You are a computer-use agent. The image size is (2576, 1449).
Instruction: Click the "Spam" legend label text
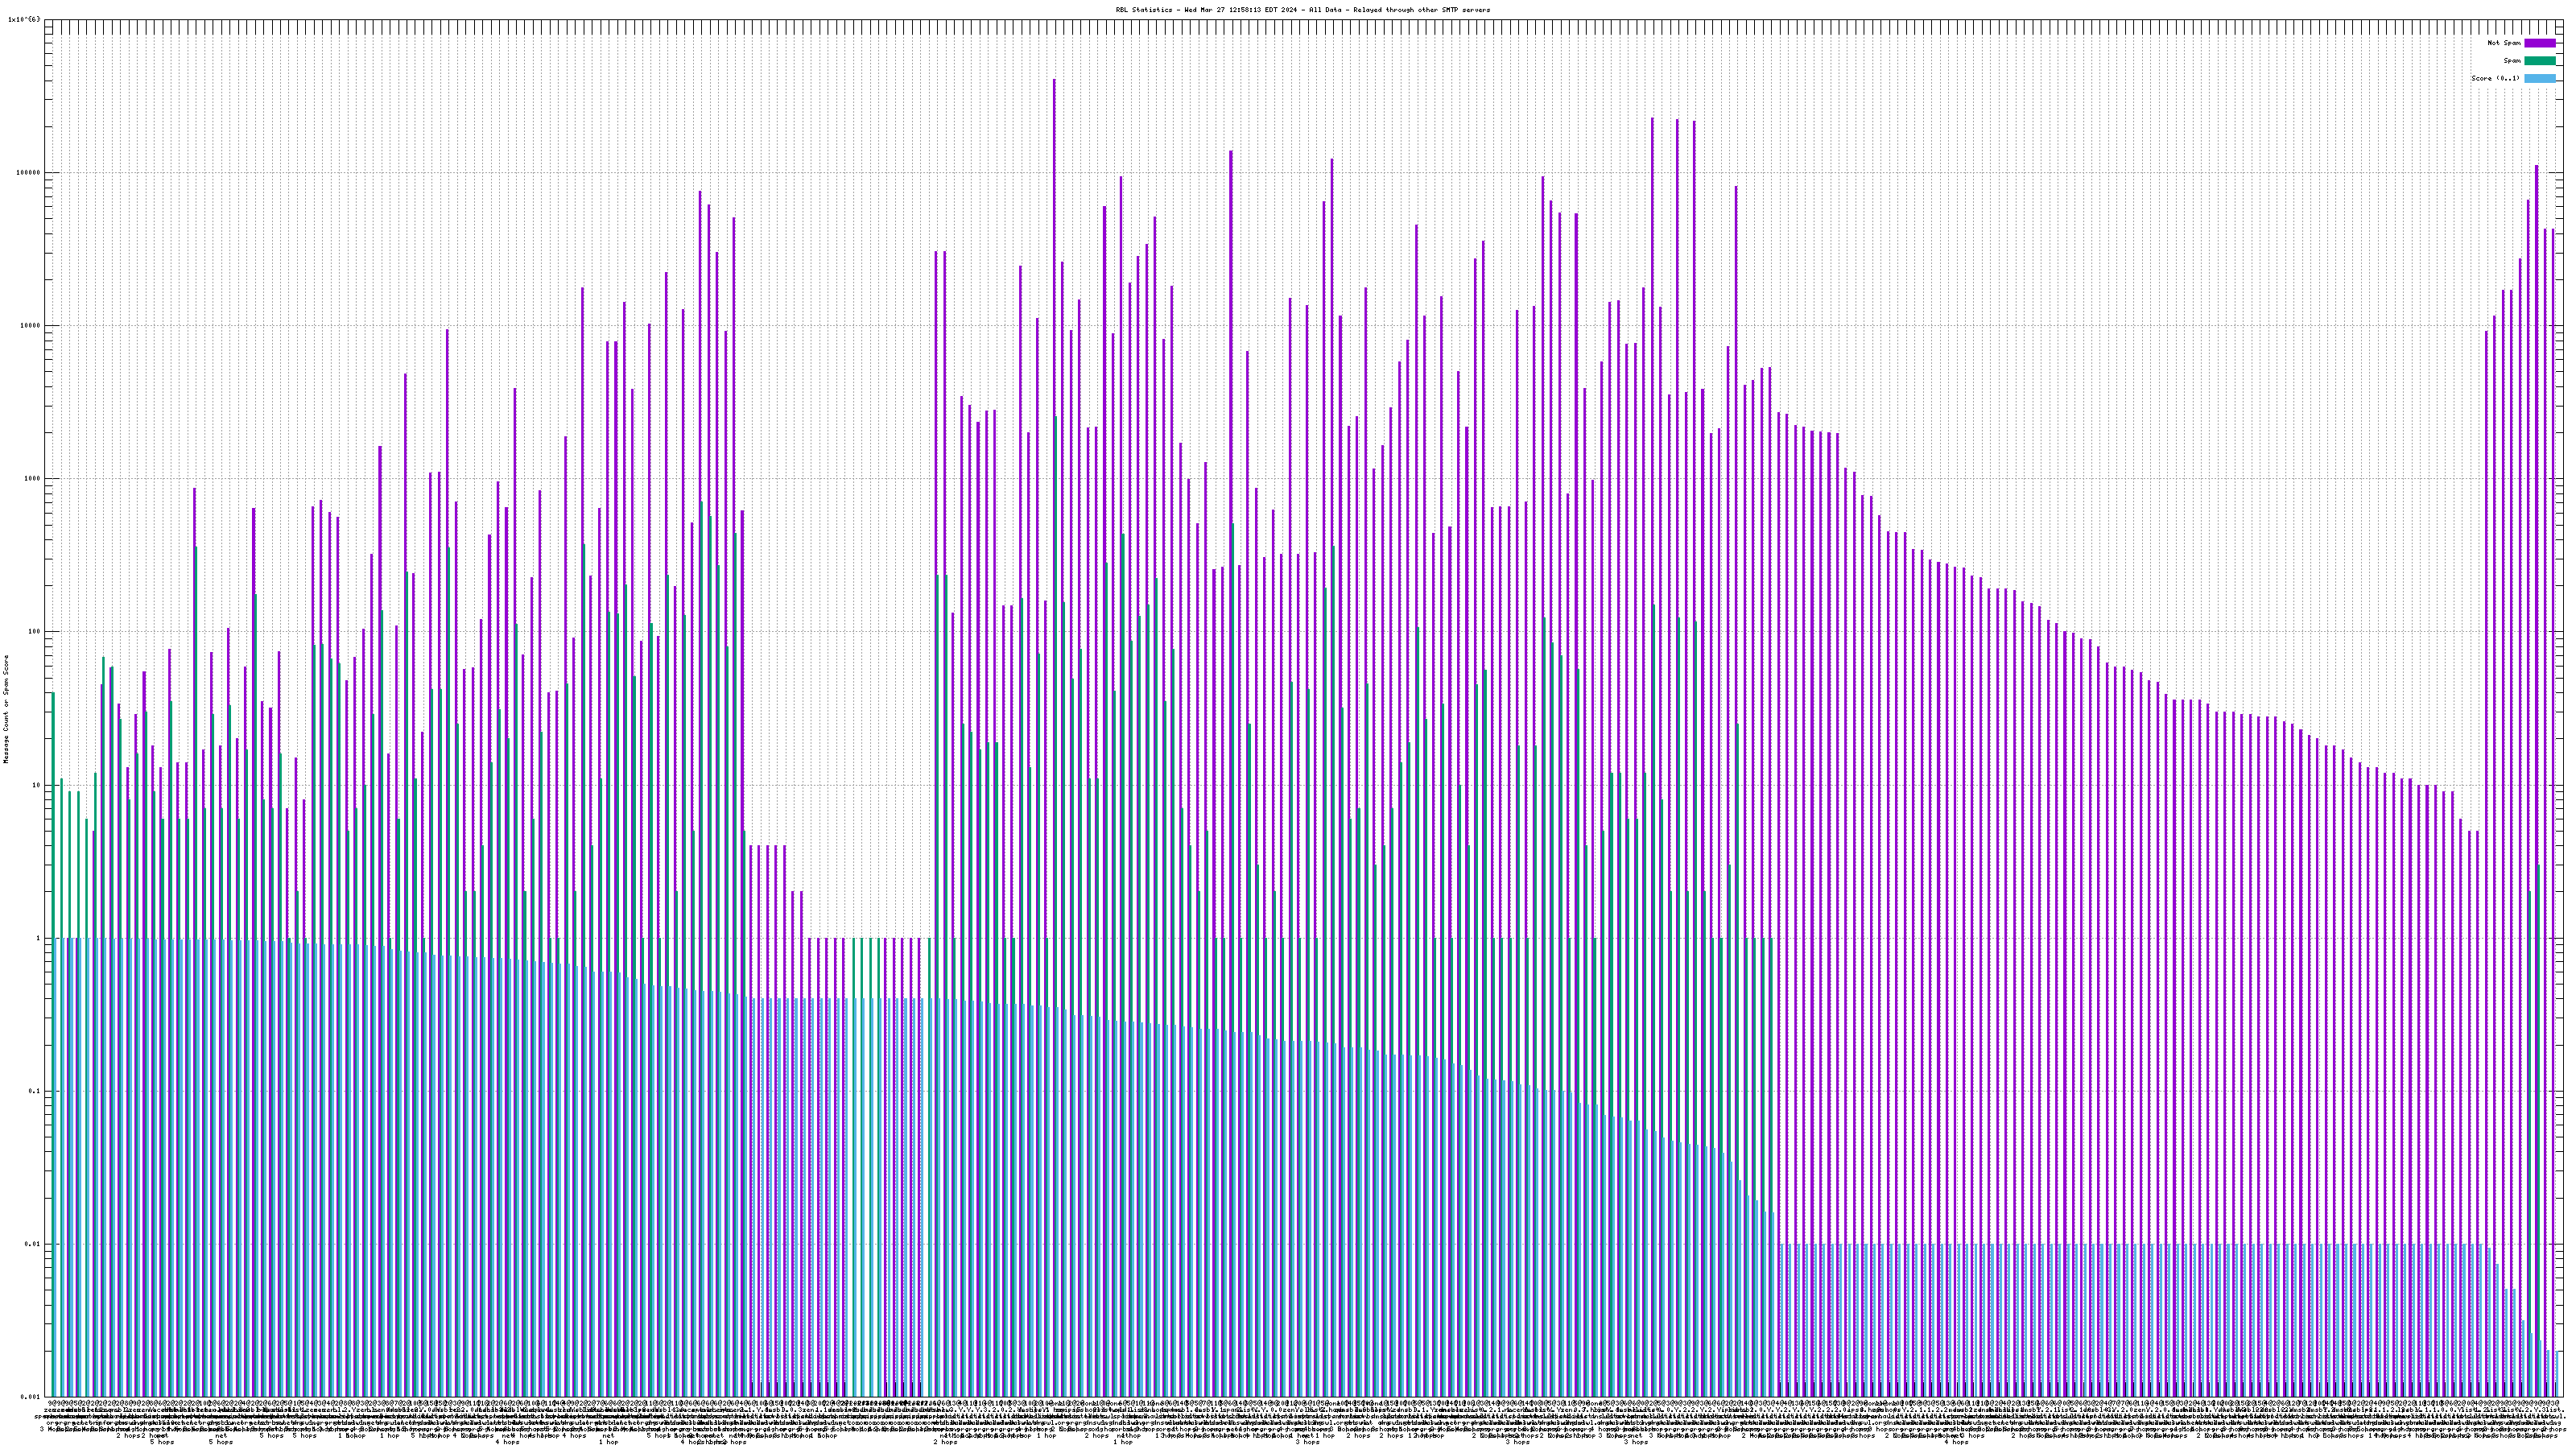click(2512, 61)
